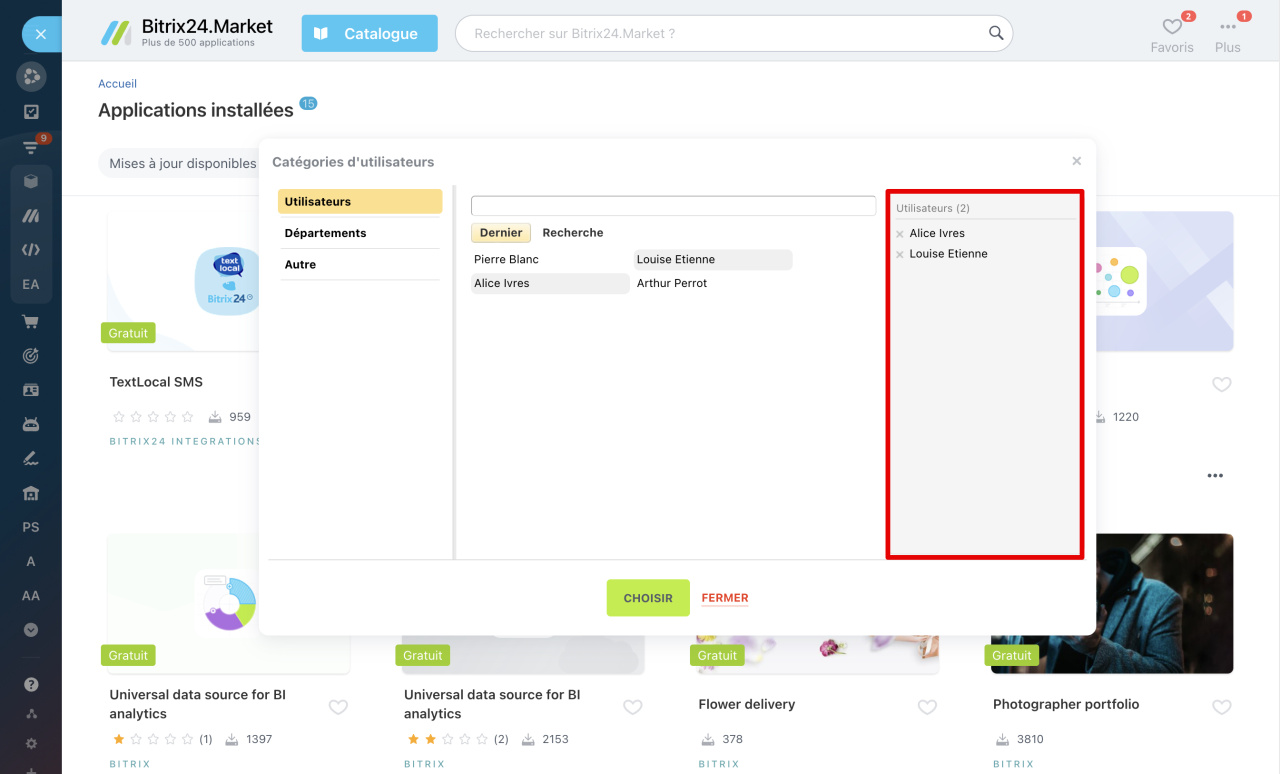Click the sitemap icon in sidebar
This screenshot has height=774, width=1280.
pyautogui.click(x=31, y=714)
